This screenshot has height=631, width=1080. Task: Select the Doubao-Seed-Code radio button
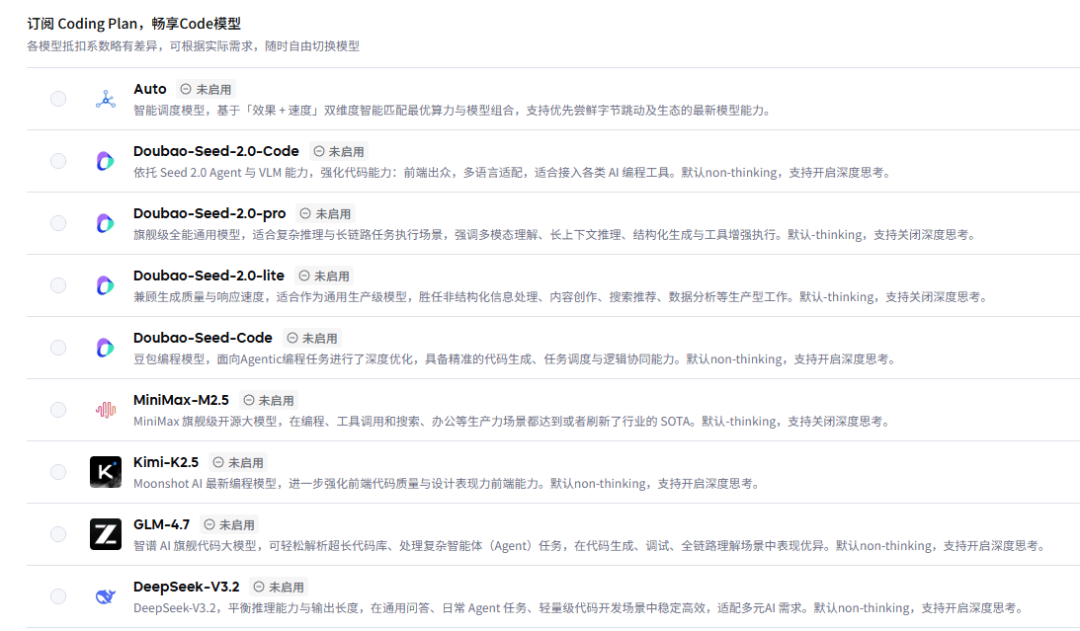[59, 347]
